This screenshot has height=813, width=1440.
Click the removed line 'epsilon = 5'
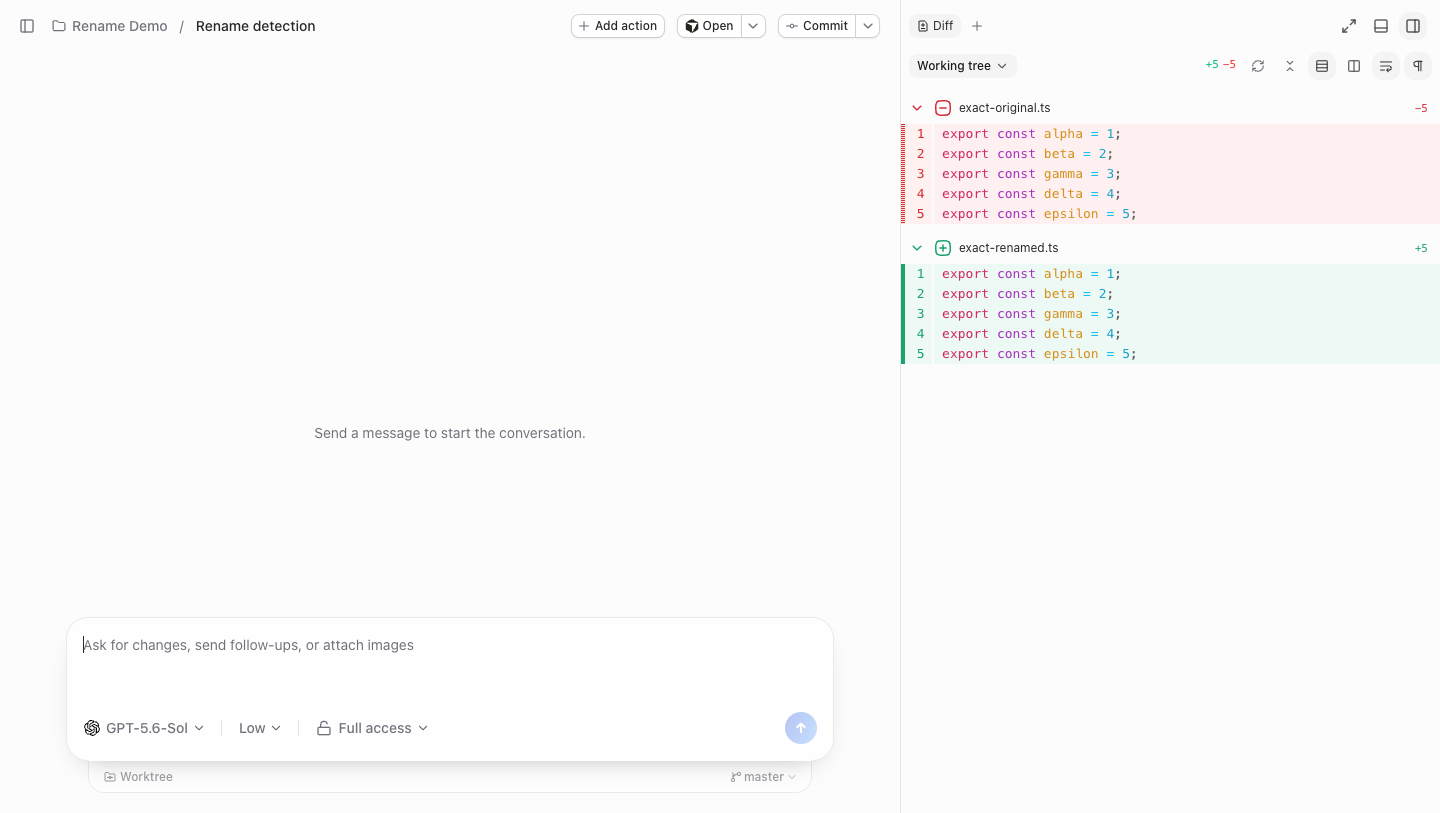point(1171,214)
